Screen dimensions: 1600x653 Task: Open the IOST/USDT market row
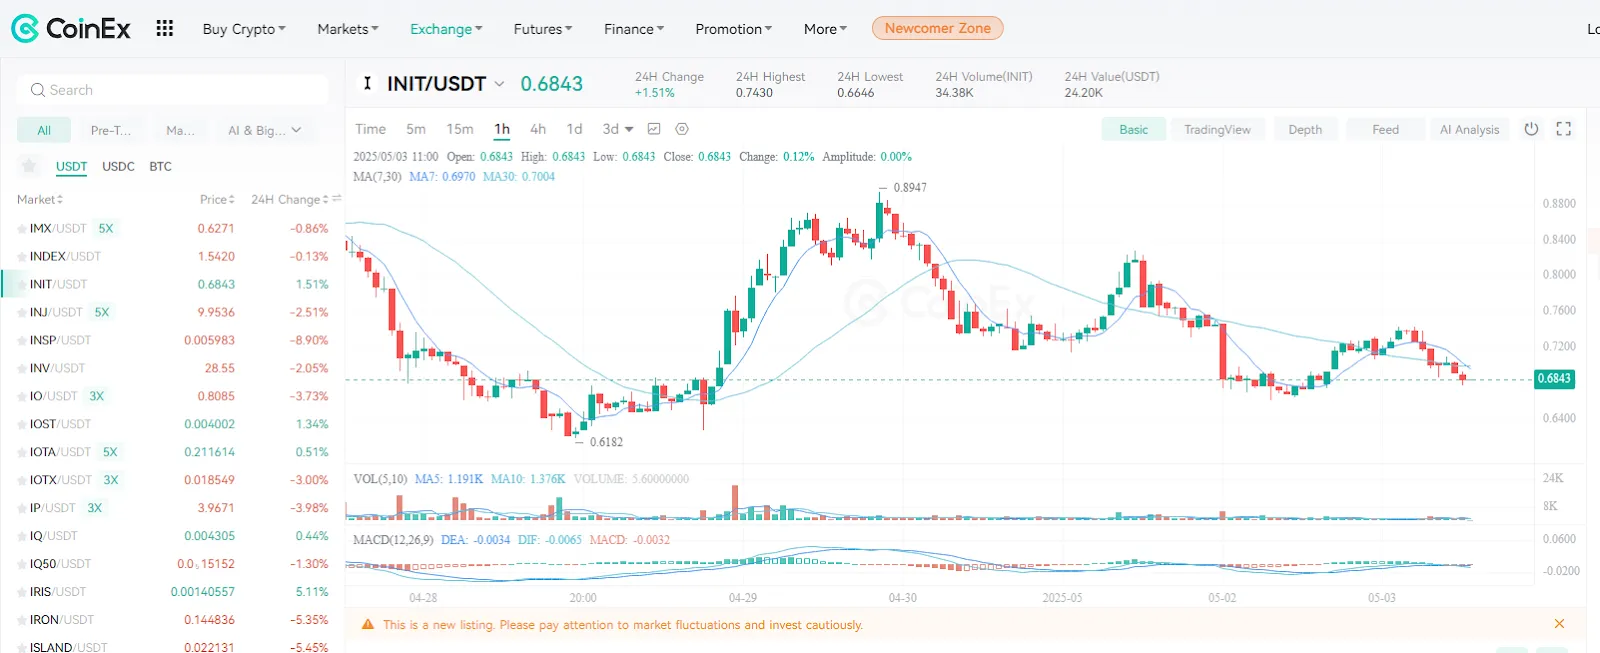172,425
